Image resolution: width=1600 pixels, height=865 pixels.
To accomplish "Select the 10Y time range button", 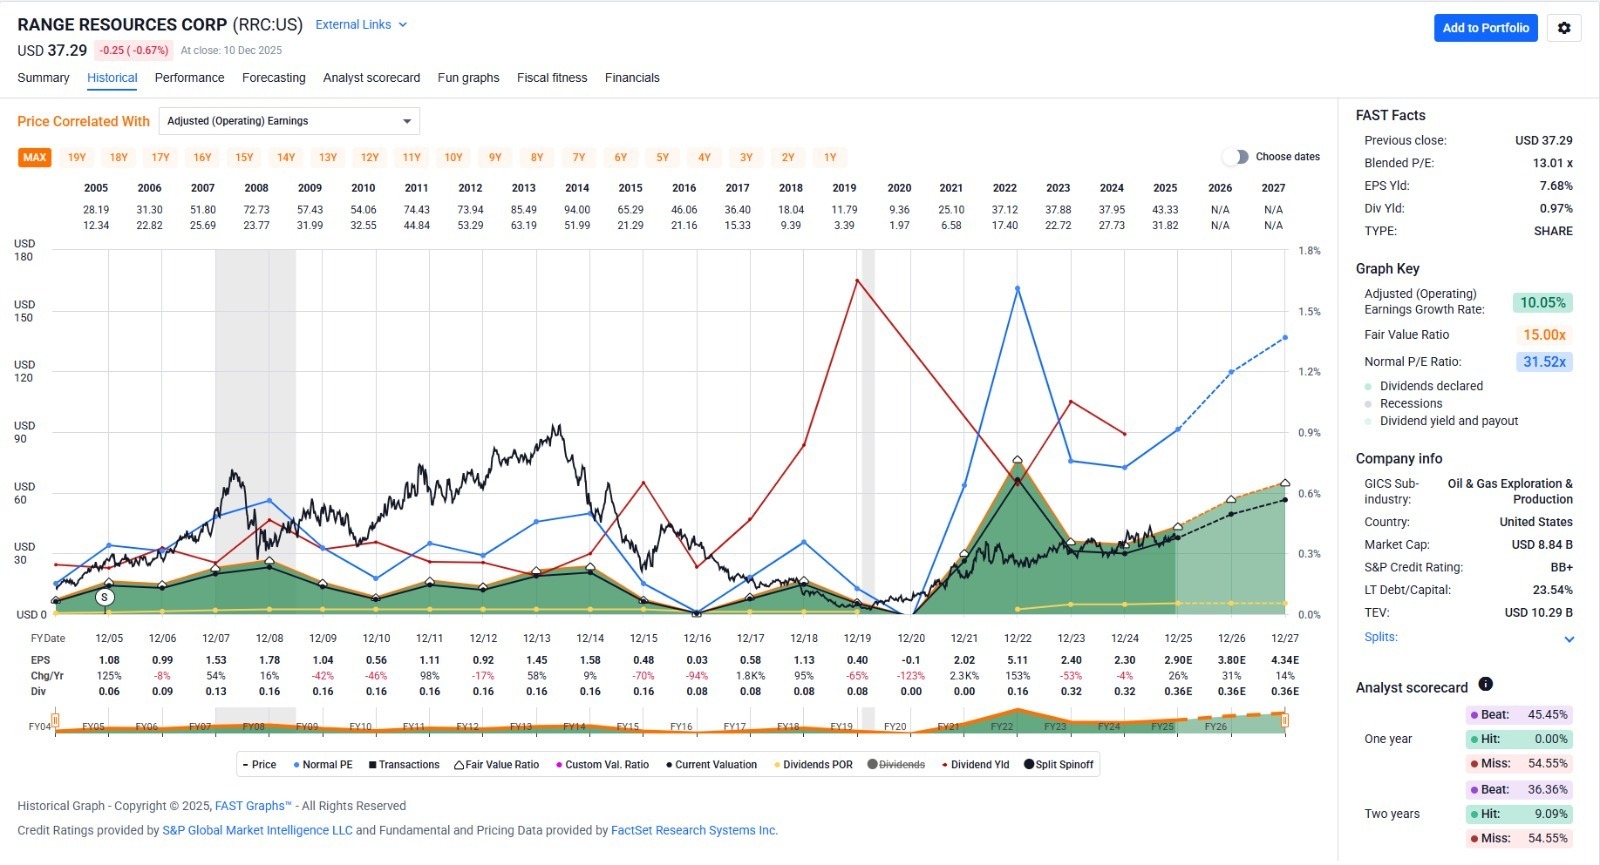I will [x=453, y=158].
